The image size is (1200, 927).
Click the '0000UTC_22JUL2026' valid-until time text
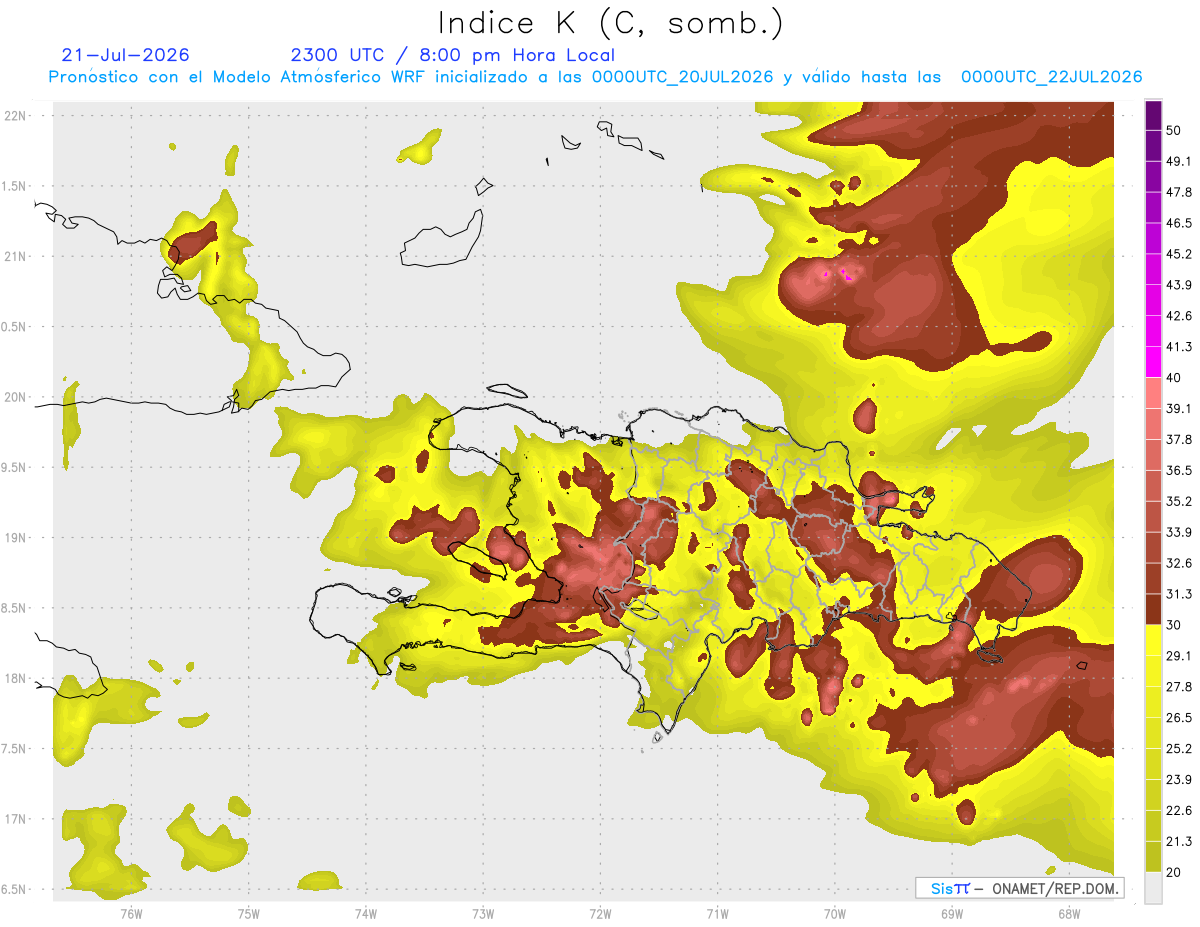click(x=1052, y=77)
